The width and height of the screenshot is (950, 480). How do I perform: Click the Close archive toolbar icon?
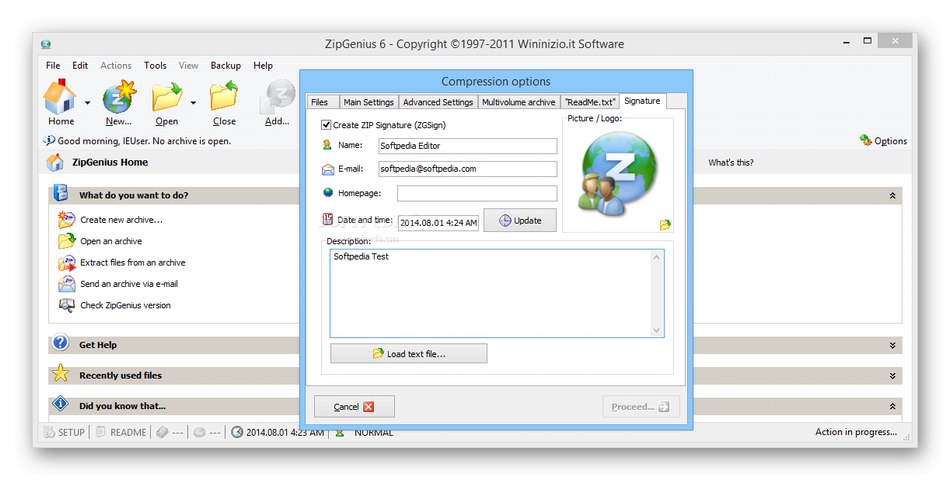coord(224,98)
